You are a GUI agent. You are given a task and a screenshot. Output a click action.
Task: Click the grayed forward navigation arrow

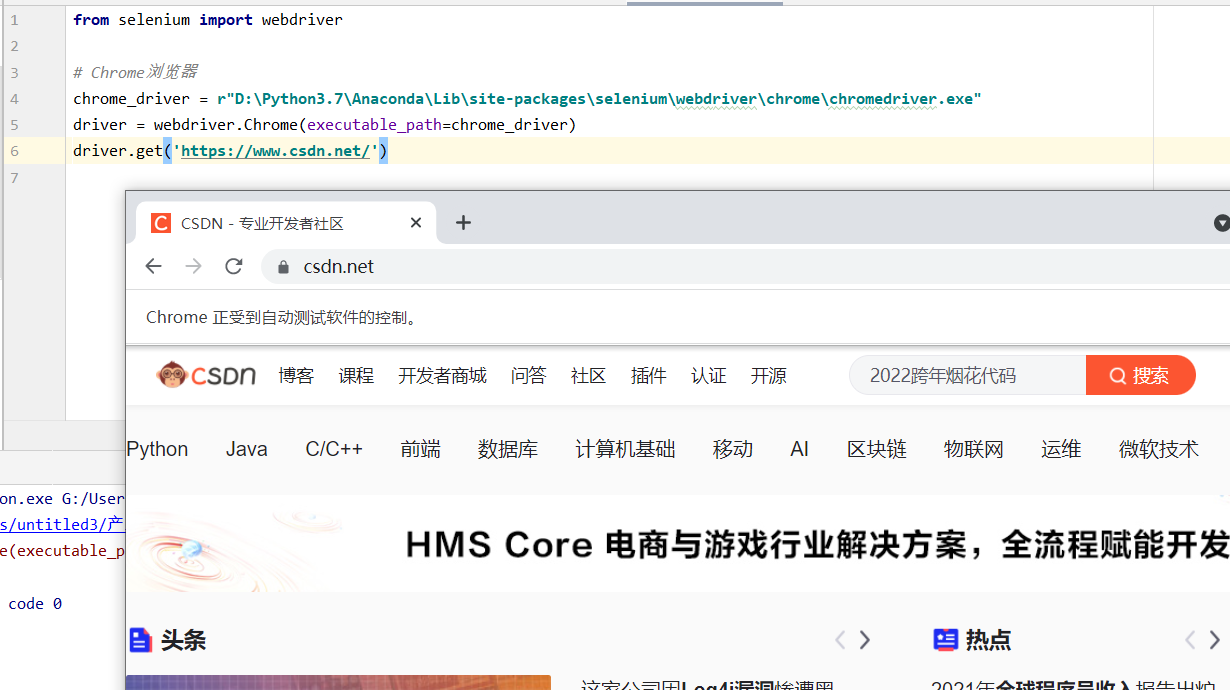pos(192,266)
